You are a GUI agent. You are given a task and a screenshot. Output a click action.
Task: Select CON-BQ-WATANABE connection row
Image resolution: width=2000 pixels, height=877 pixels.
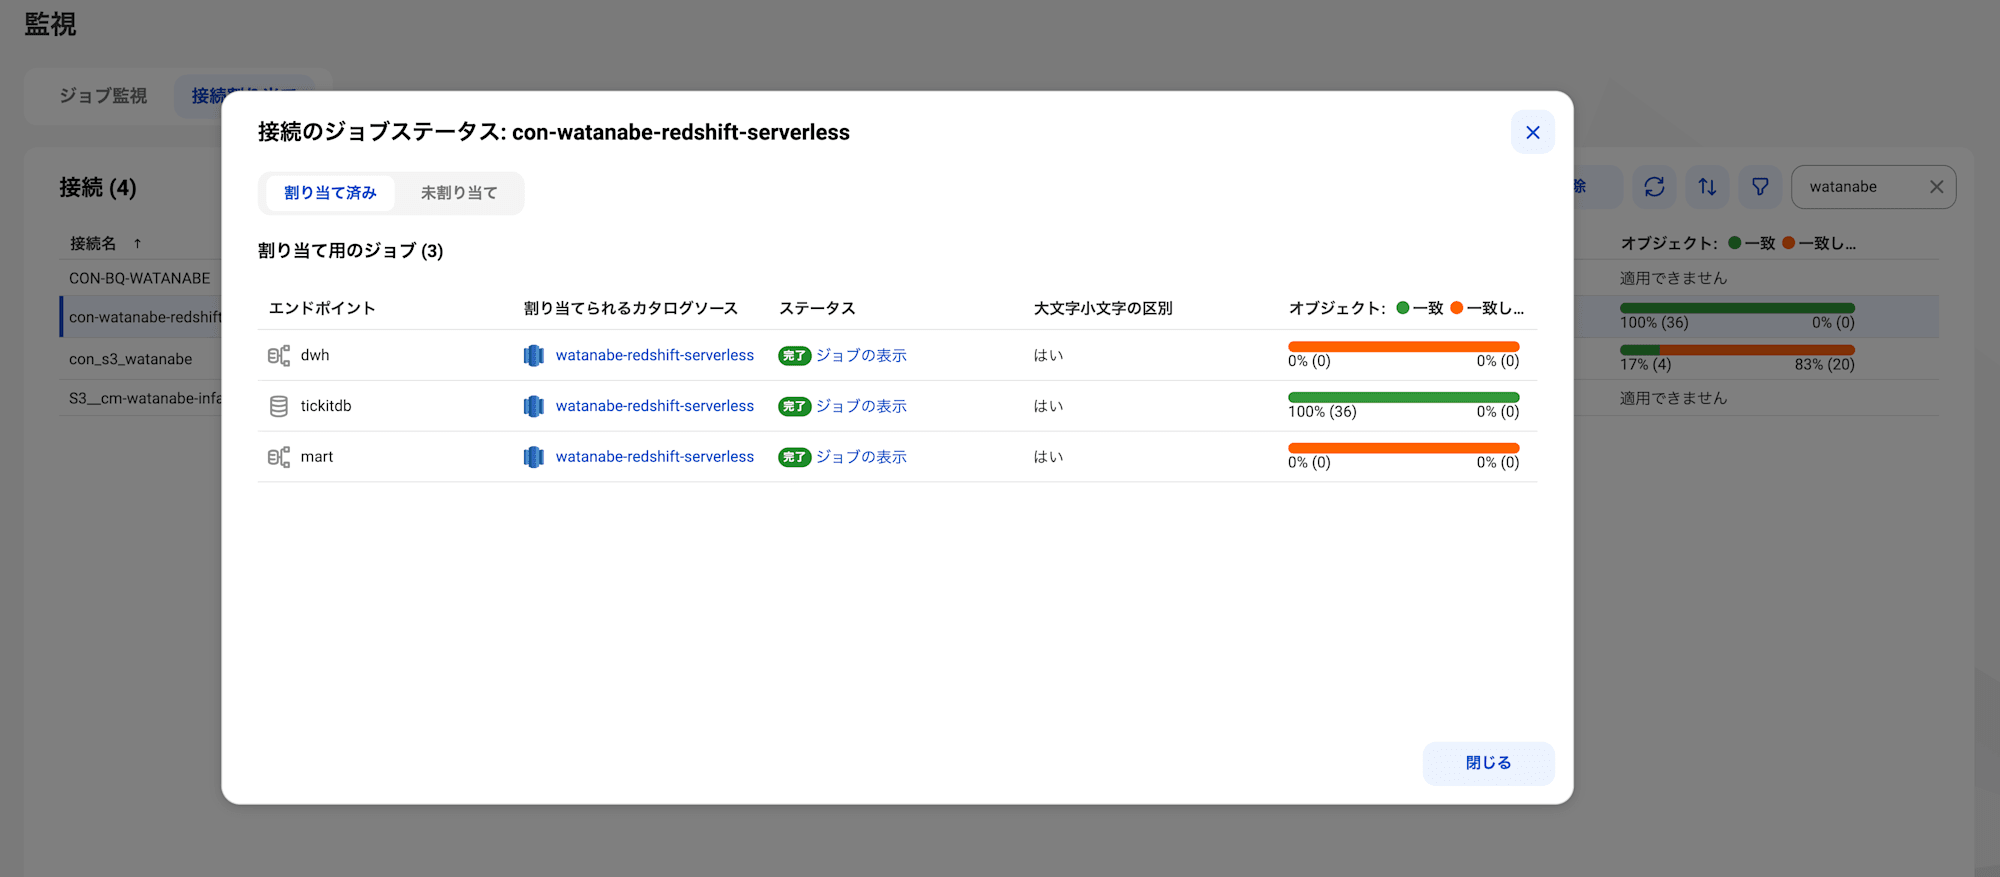pyautogui.click(x=140, y=278)
